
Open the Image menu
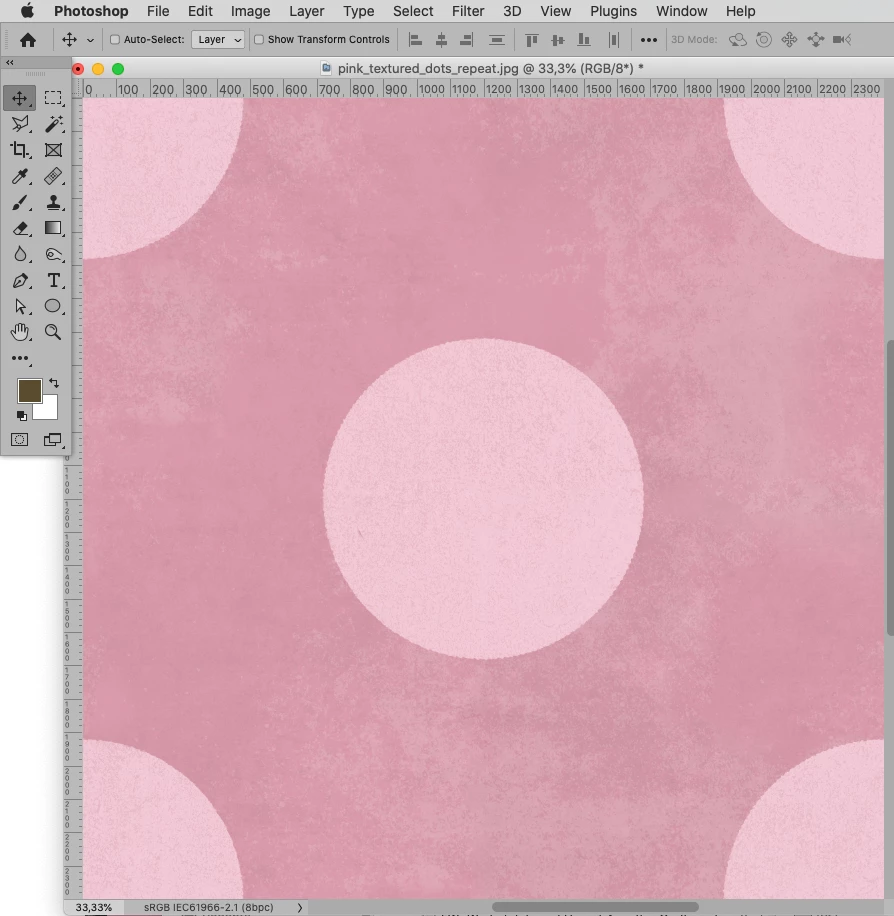250,11
